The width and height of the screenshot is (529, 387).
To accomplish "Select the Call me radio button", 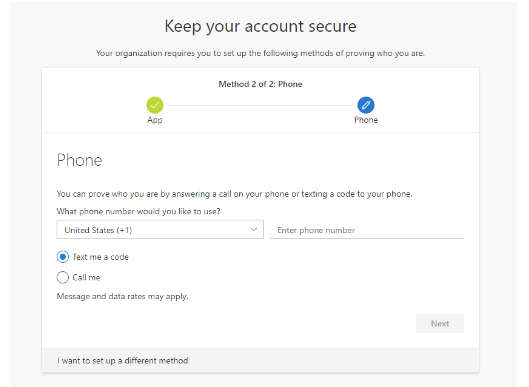I will tap(62, 278).
